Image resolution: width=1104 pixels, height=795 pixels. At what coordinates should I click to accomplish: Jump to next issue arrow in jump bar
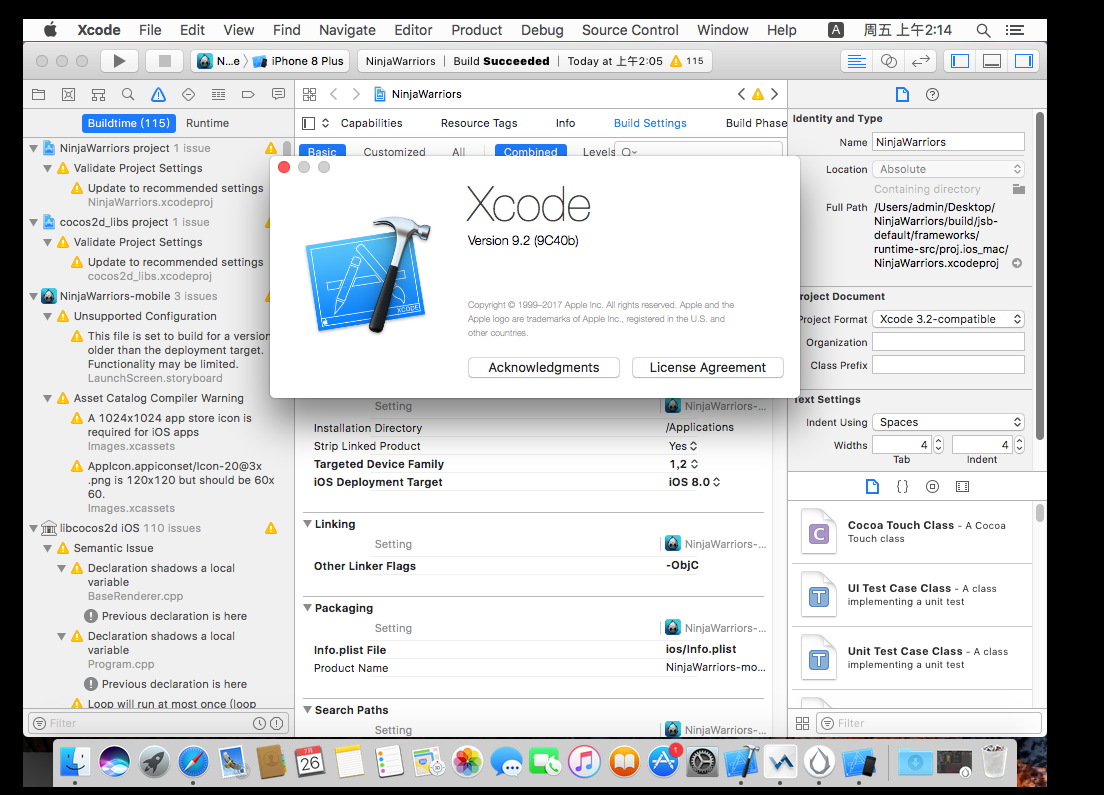[774, 94]
